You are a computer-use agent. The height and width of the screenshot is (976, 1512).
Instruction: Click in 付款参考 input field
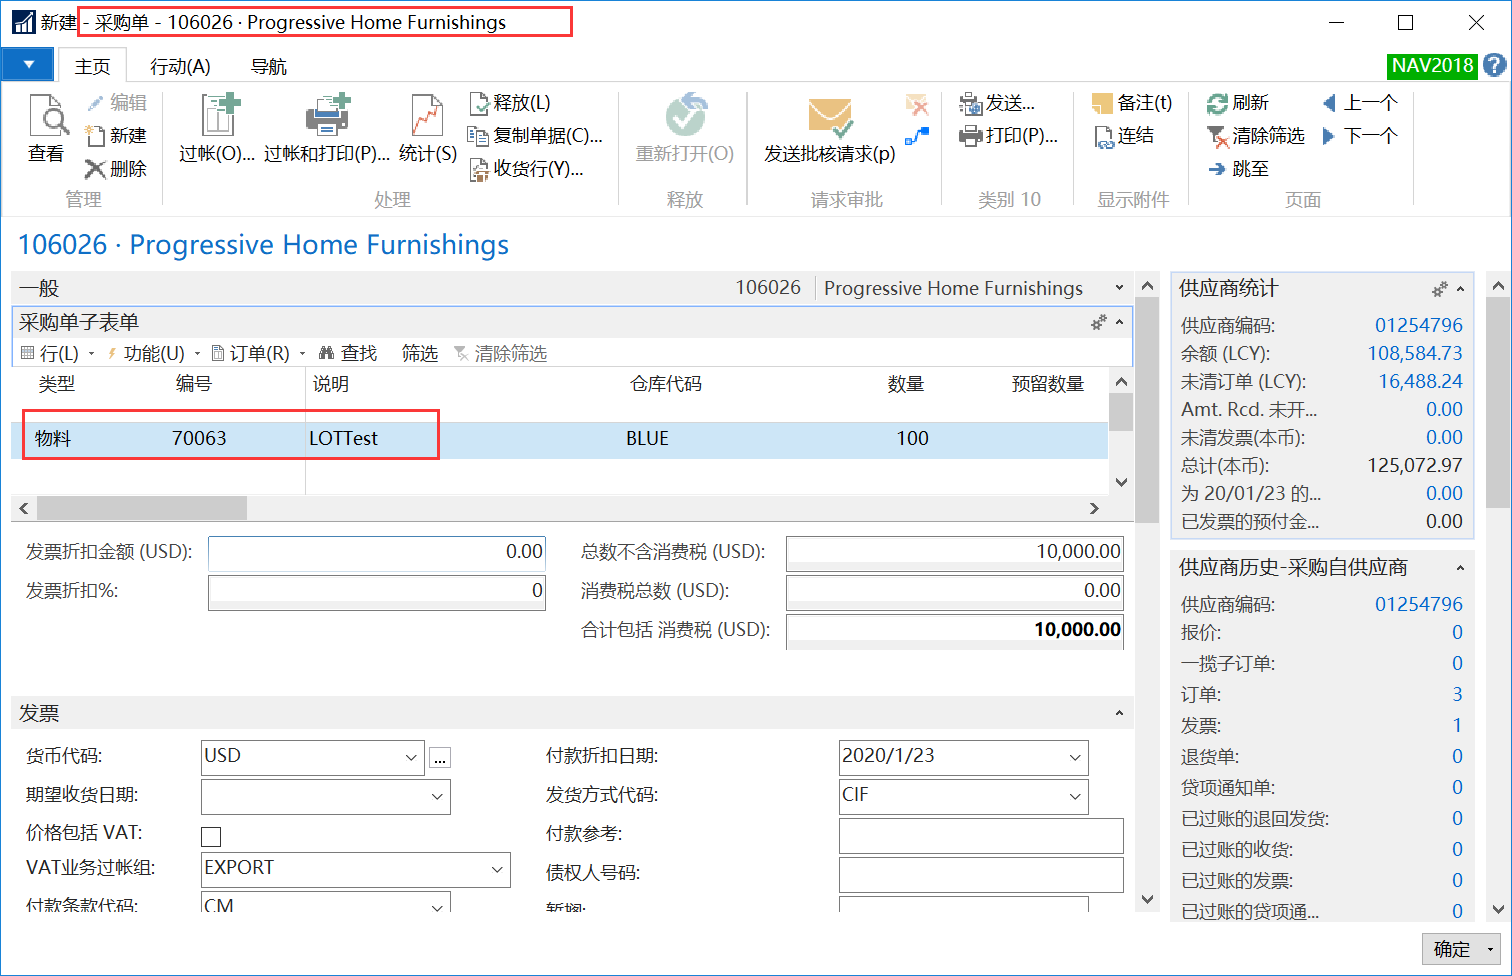pyautogui.click(x=981, y=836)
